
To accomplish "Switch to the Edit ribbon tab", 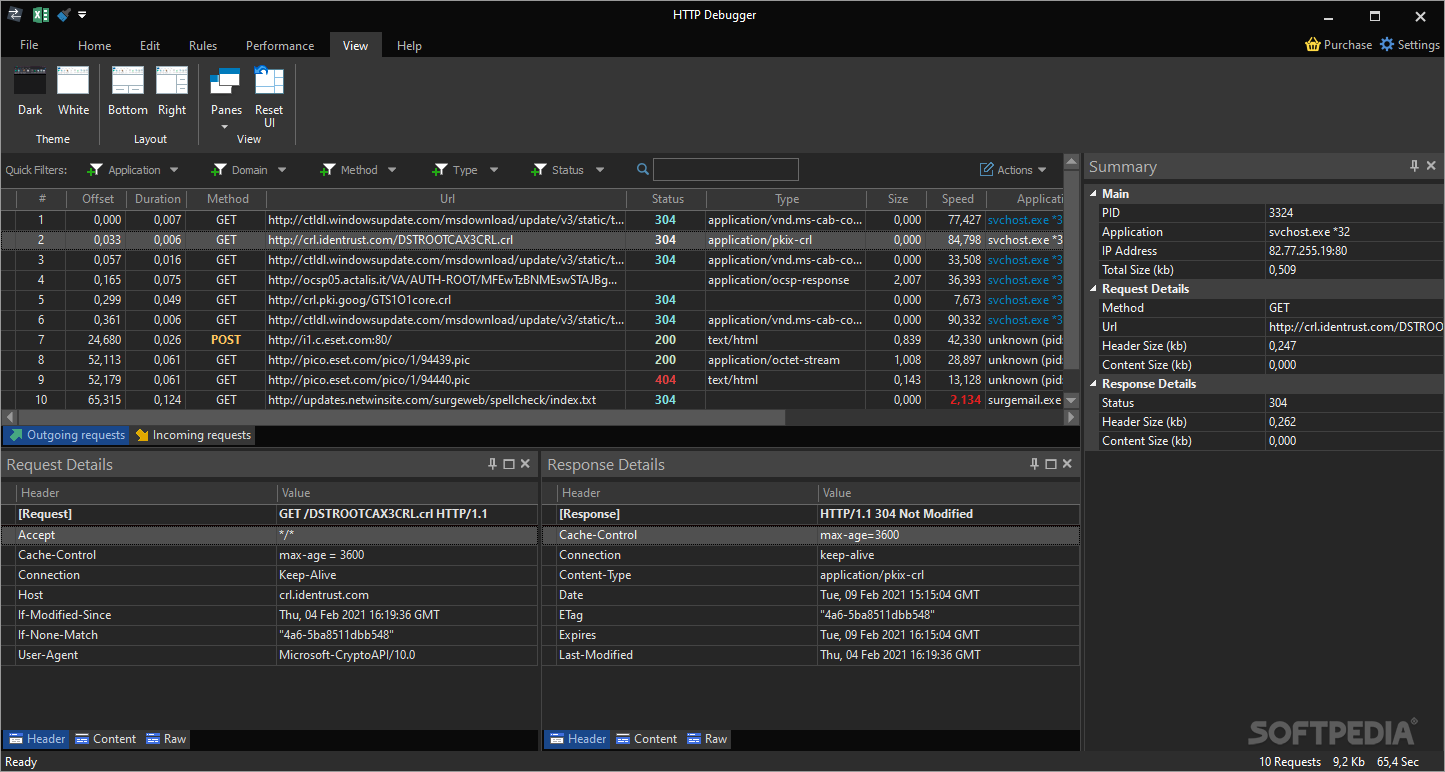I will tap(150, 46).
